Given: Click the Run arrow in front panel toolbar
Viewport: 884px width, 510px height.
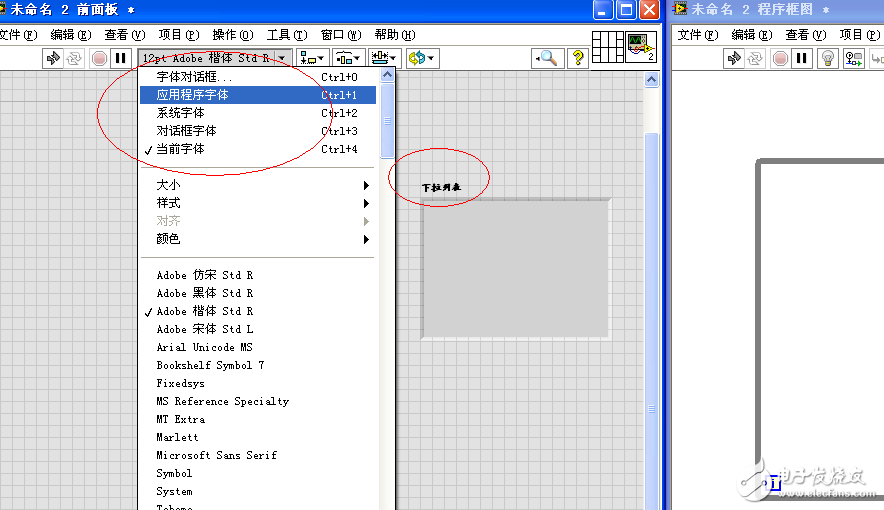Looking at the screenshot, I should pos(53,58).
